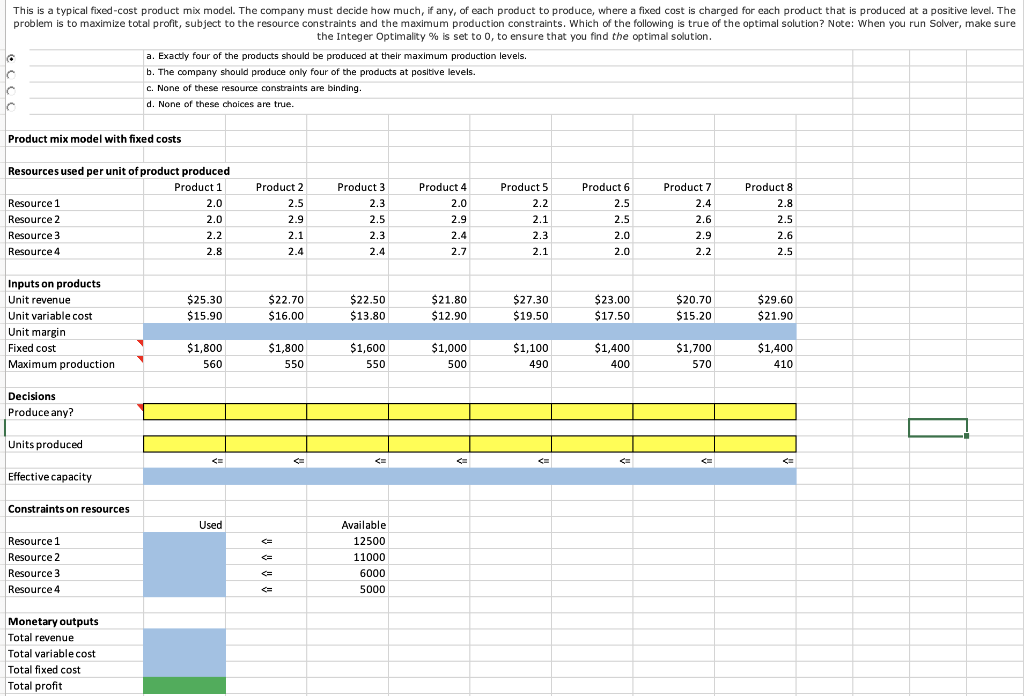Select the green Total profit cell
Viewport: 1024px width, 696px height.
pyautogui.click(x=184, y=687)
